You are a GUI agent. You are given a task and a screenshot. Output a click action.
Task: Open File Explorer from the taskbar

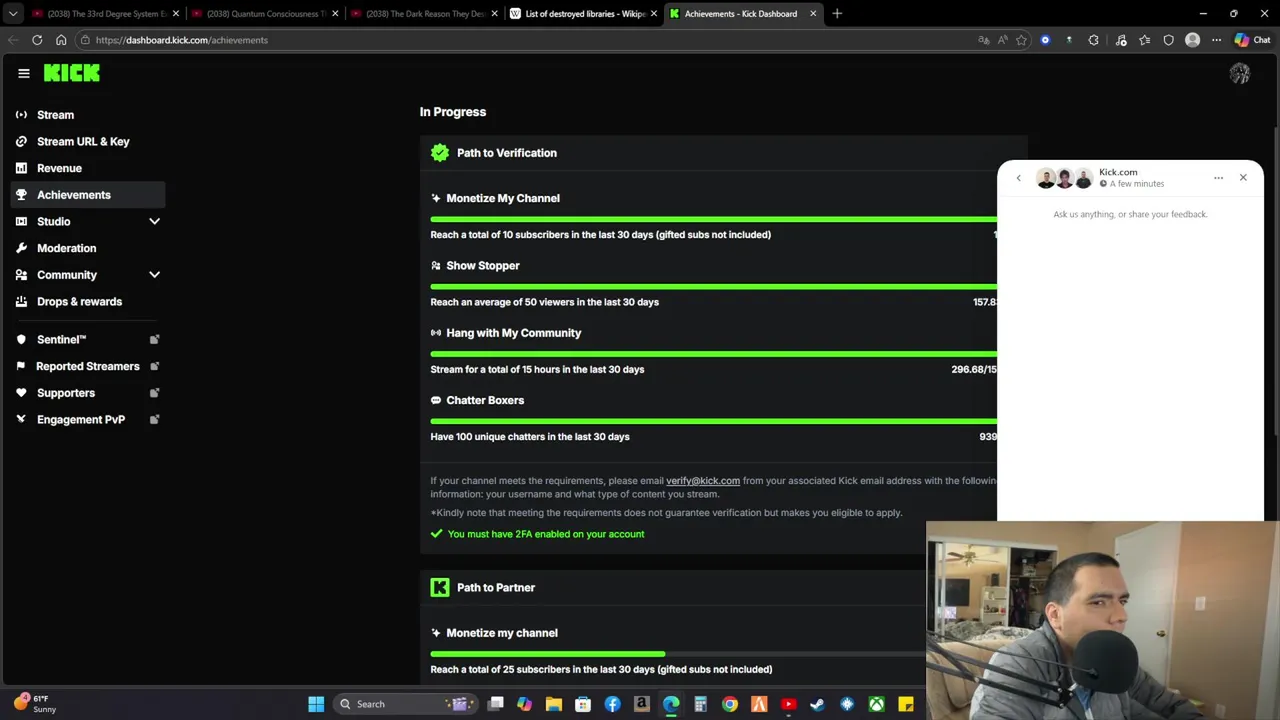[x=554, y=704]
